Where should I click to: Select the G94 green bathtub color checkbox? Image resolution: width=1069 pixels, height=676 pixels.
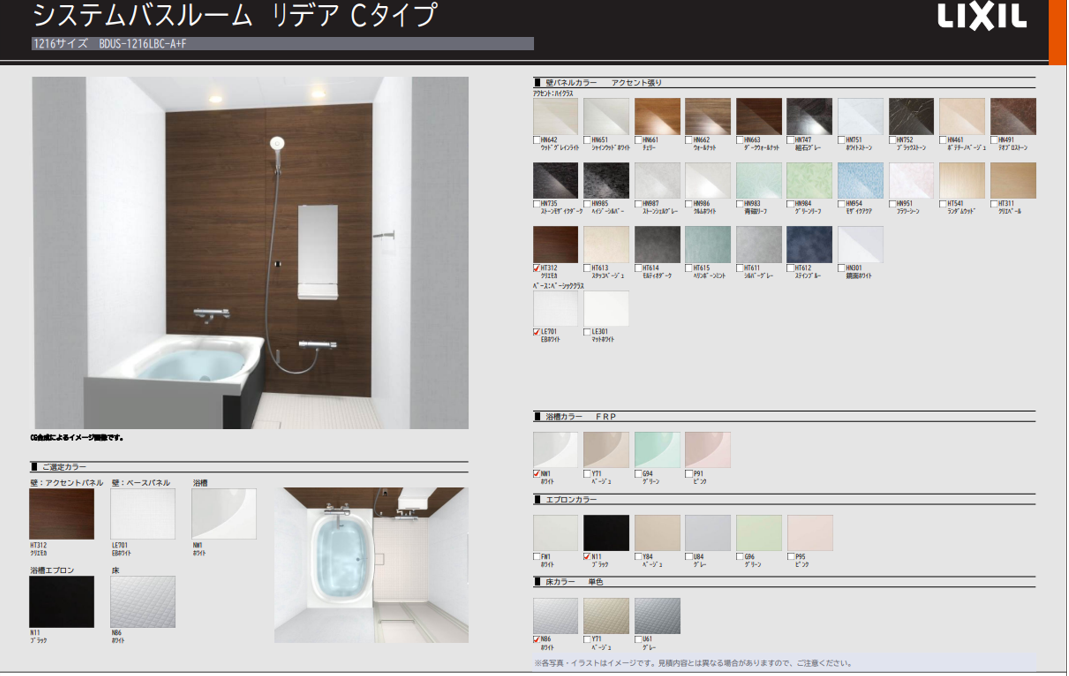[638, 474]
